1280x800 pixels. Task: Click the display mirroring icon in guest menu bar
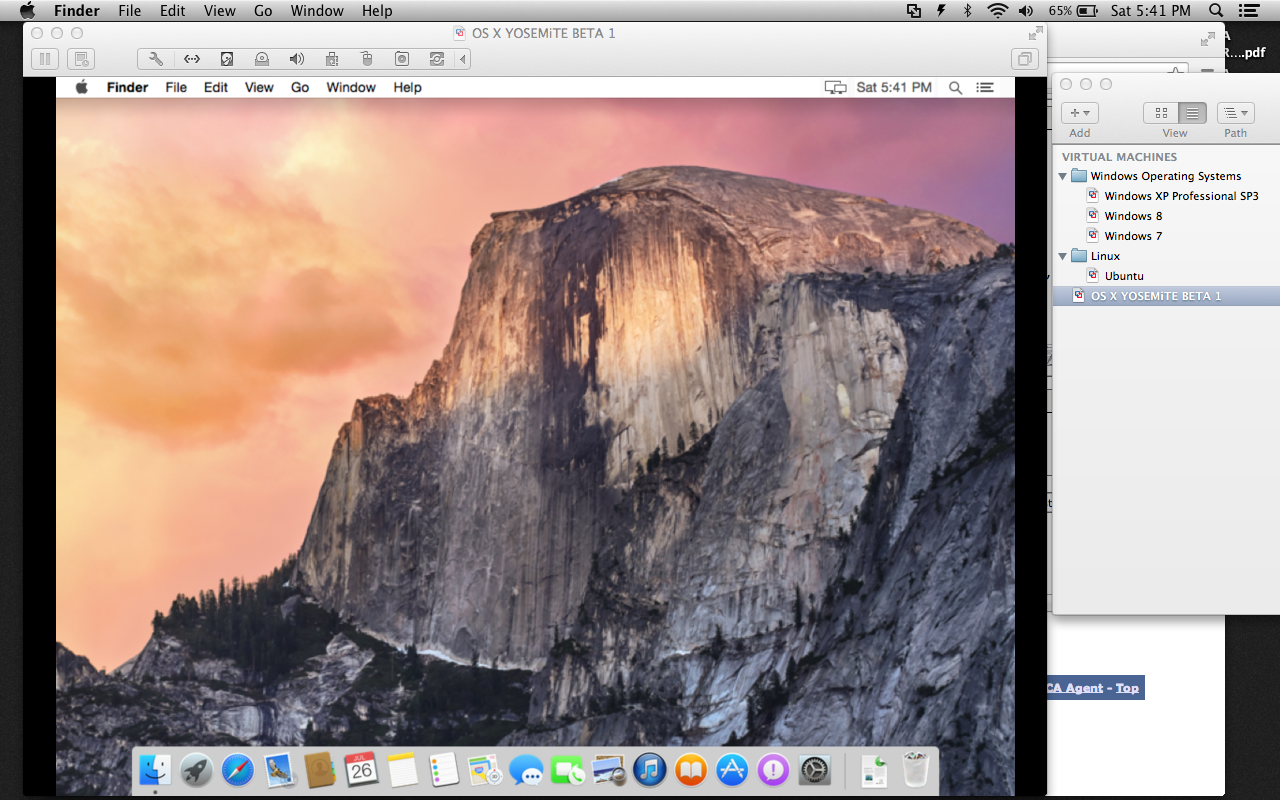click(x=835, y=87)
